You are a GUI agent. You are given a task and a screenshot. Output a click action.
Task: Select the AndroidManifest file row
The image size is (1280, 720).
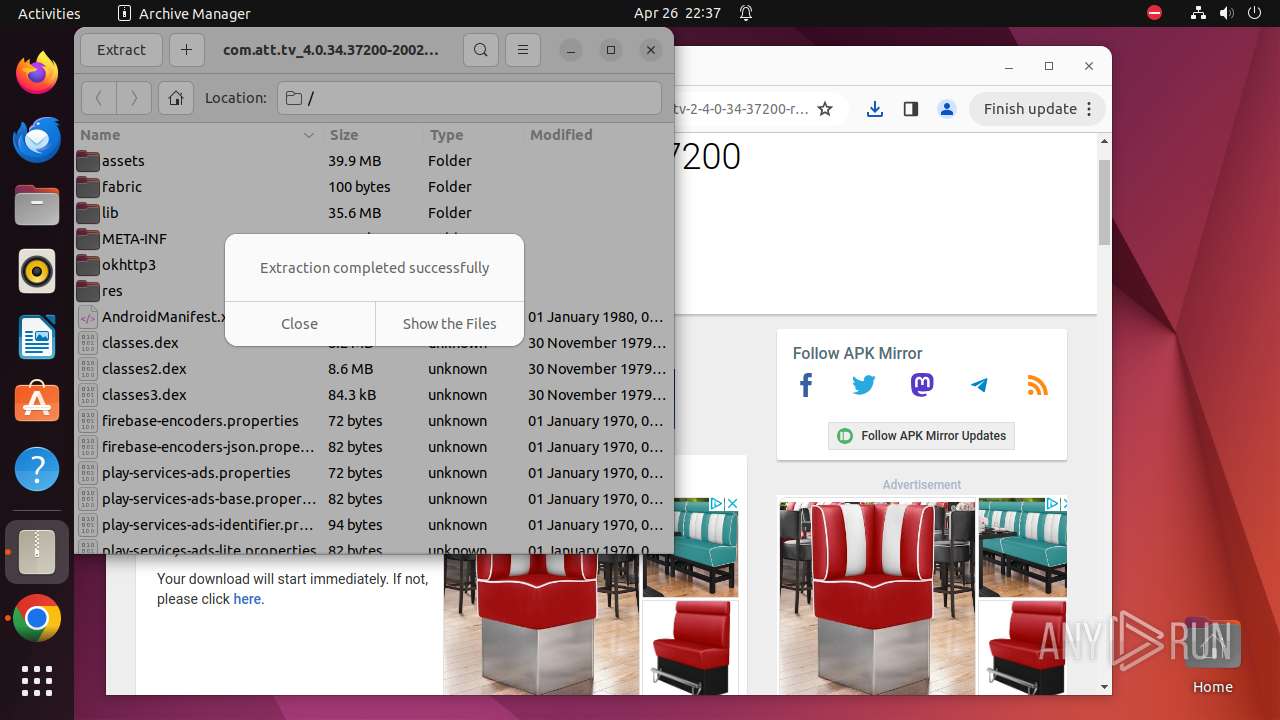pos(150,317)
